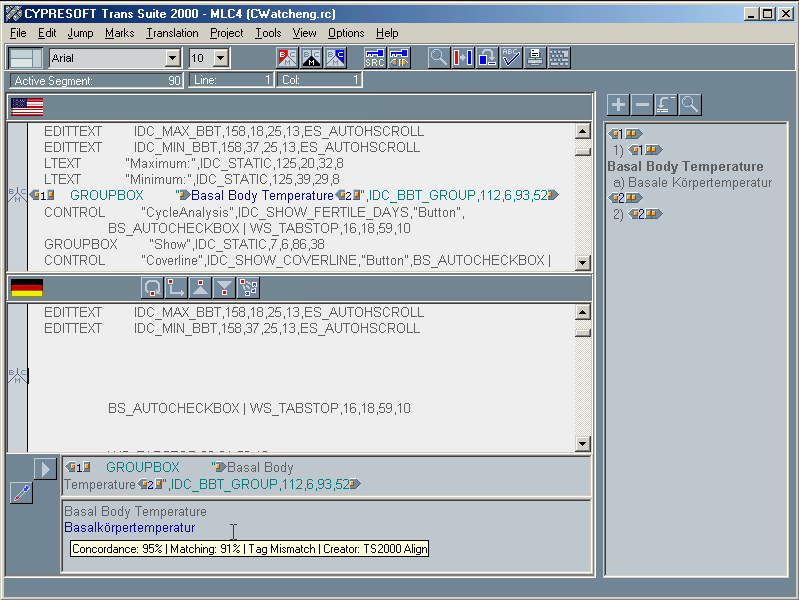Select the Basalkörpertemperatur translation match
The width and height of the screenshot is (799, 600).
coord(130,527)
